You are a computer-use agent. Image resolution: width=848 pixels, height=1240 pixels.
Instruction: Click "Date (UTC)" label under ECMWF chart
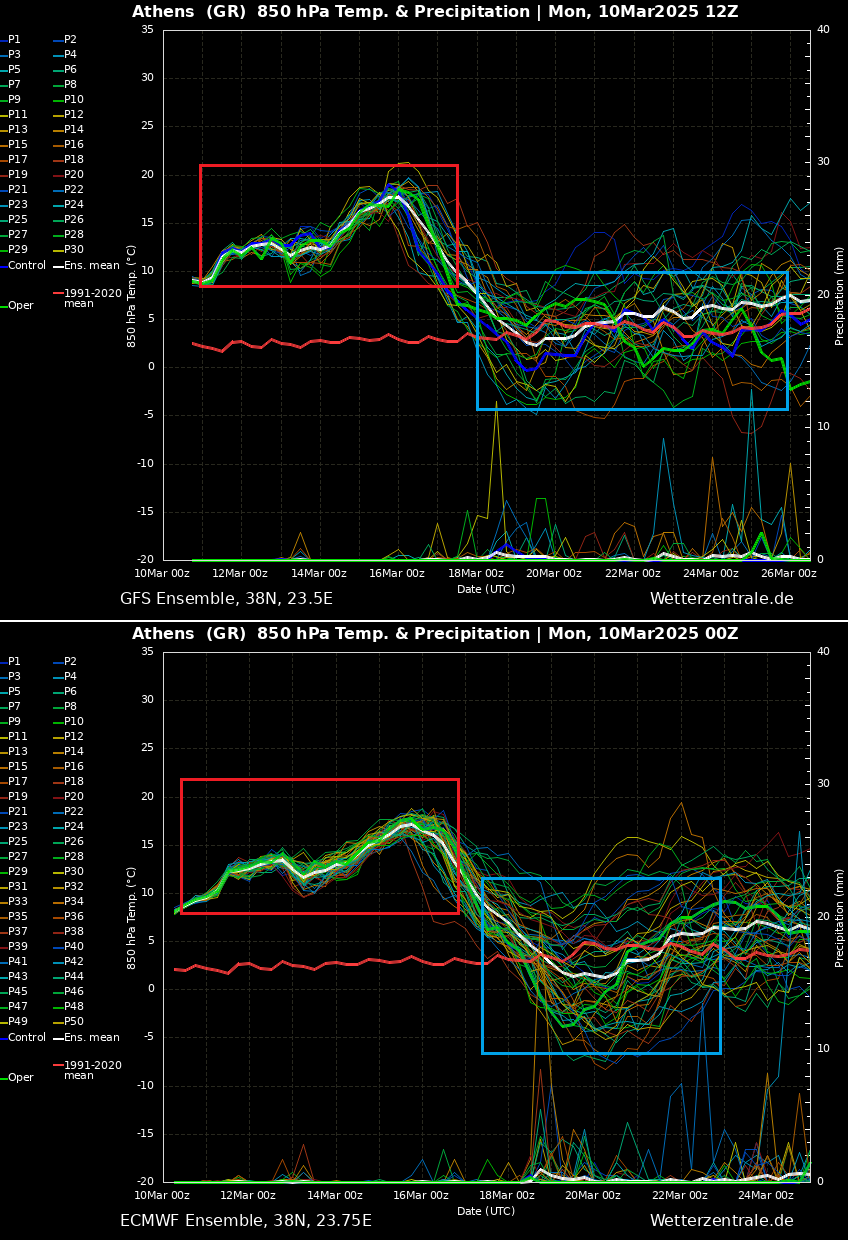[x=486, y=1211]
